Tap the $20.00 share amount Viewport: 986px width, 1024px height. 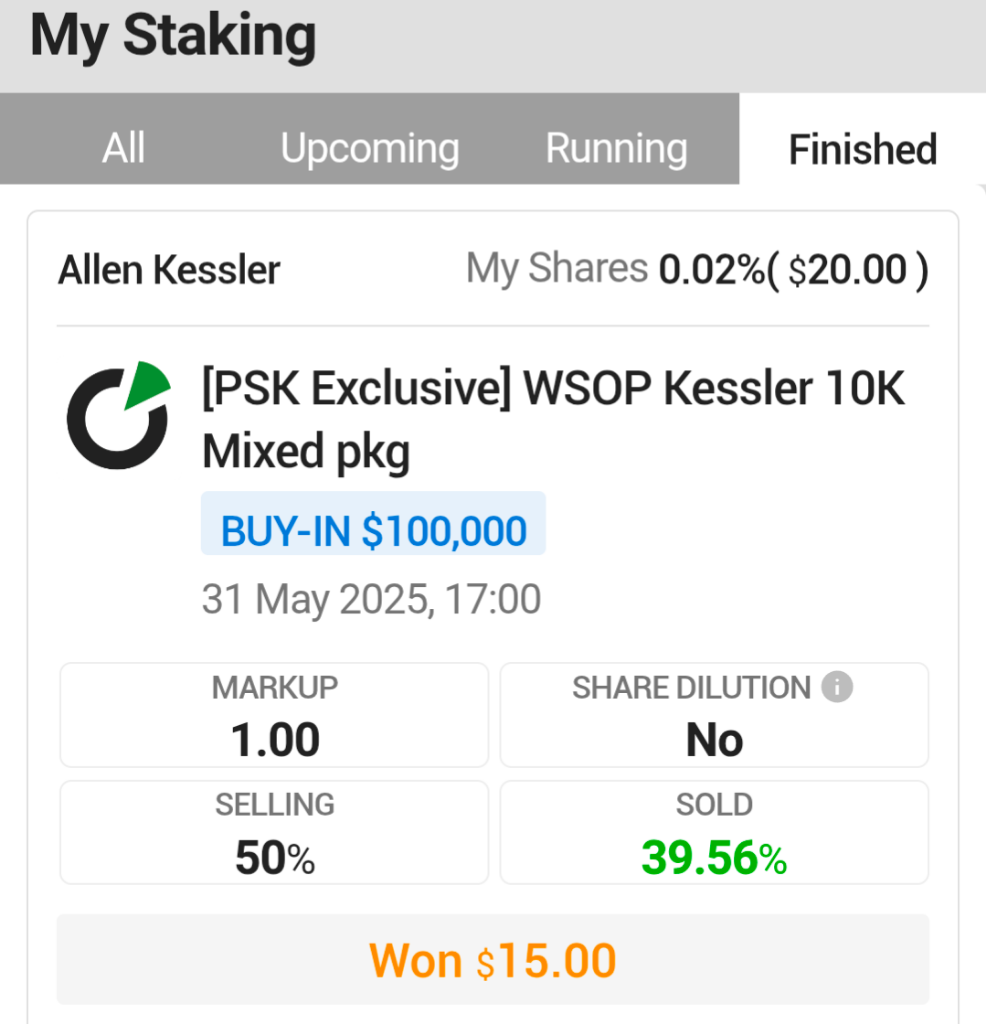[857, 270]
